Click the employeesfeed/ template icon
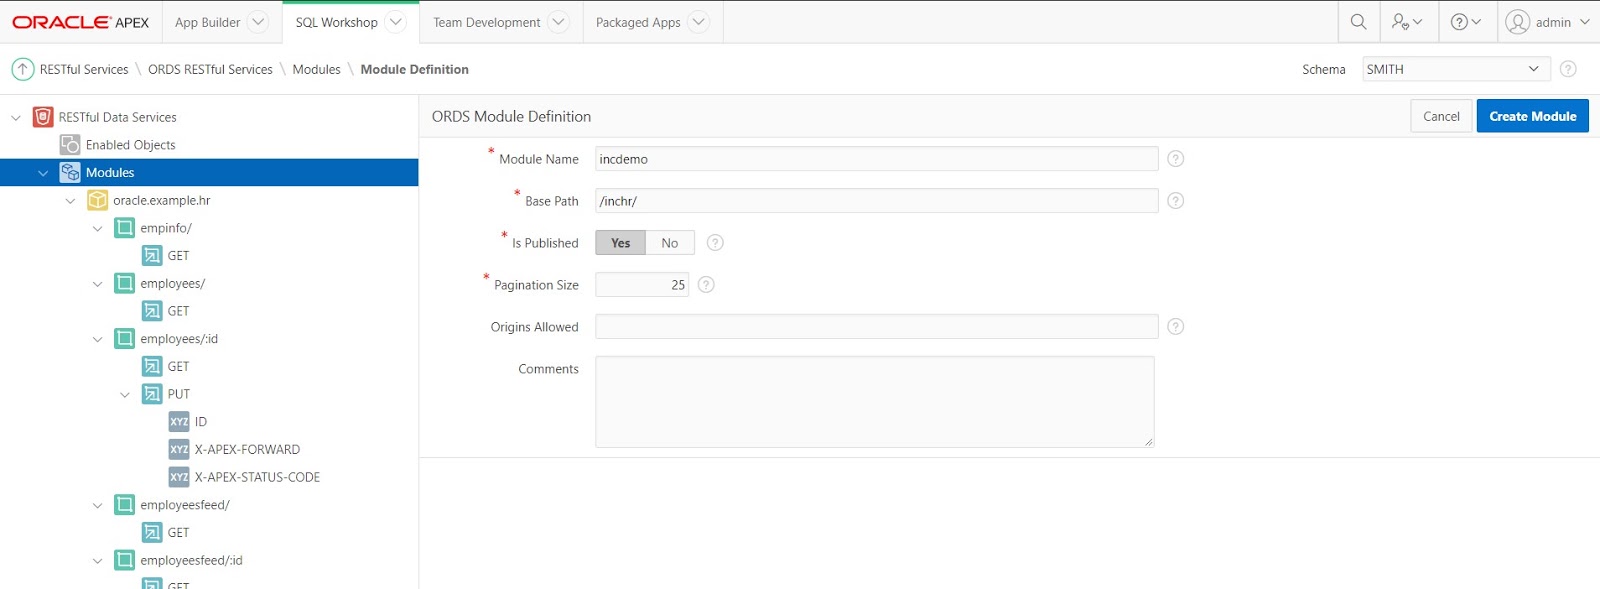 pyautogui.click(x=124, y=505)
